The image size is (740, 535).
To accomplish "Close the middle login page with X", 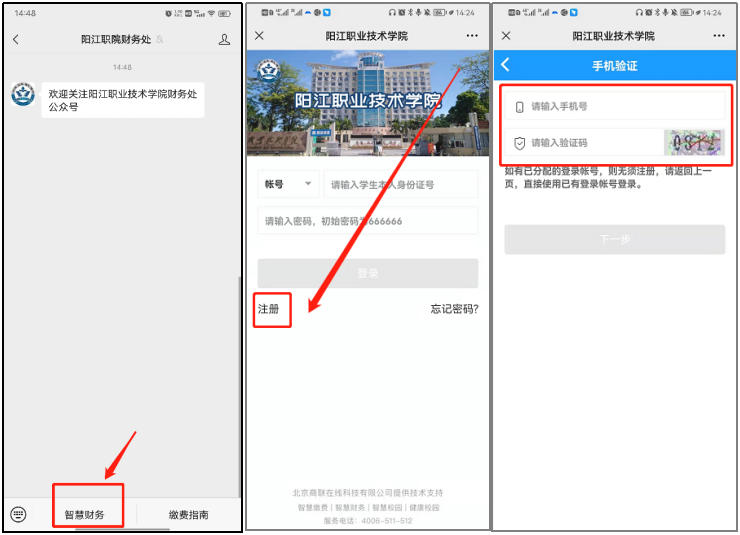I will (x=259, y=35).
